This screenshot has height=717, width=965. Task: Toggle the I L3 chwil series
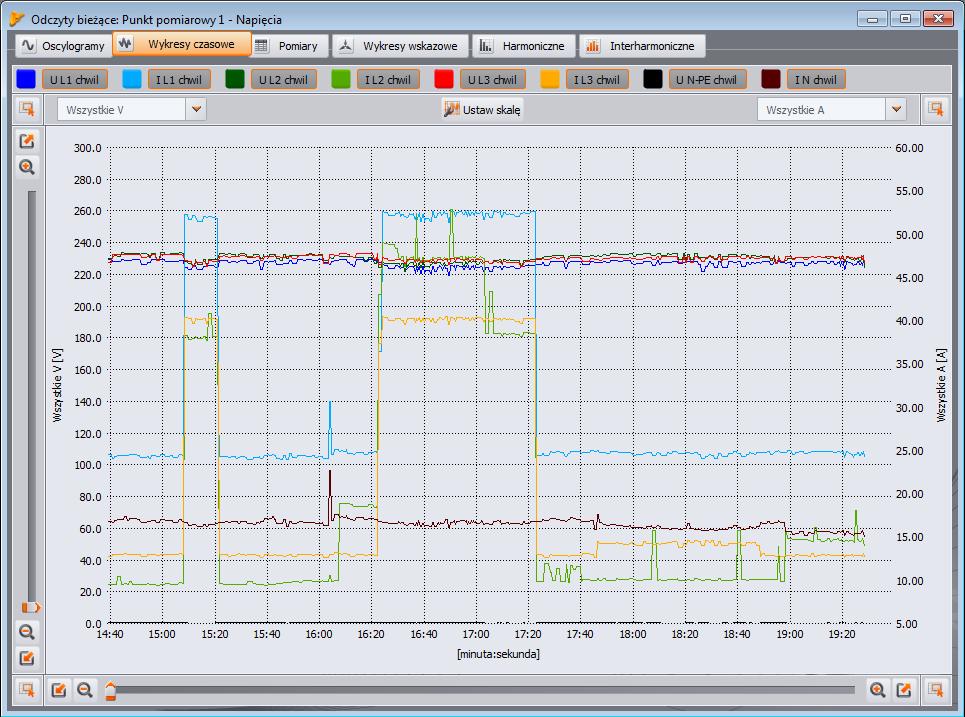click(597, 79)
